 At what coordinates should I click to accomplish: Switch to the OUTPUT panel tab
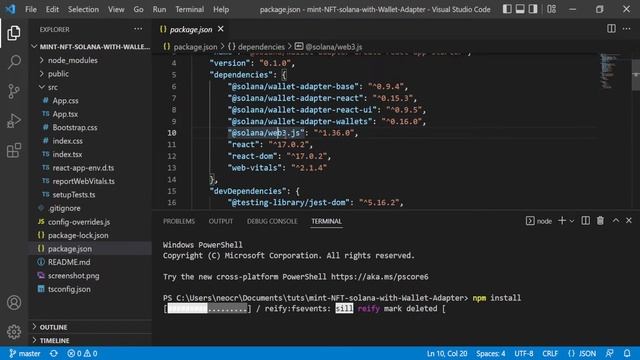coord(221,221)
